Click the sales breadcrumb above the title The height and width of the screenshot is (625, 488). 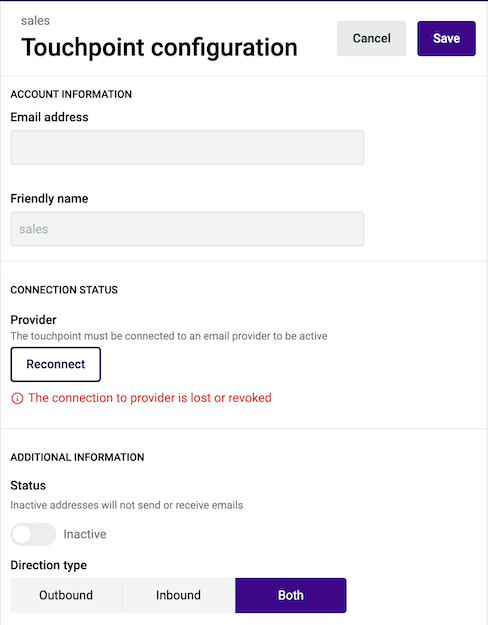(35, 21)
